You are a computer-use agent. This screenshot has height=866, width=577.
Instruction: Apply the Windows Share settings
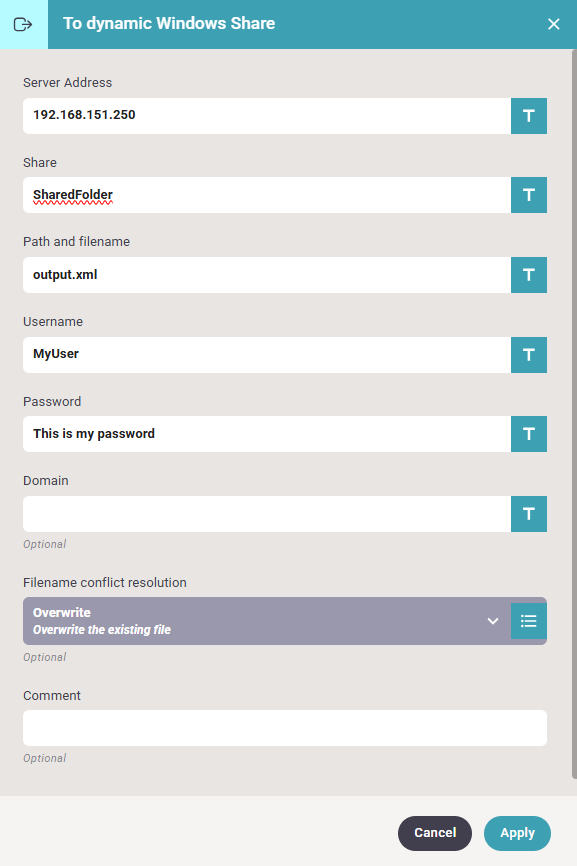pyautogui.click(x=517, y=833)
